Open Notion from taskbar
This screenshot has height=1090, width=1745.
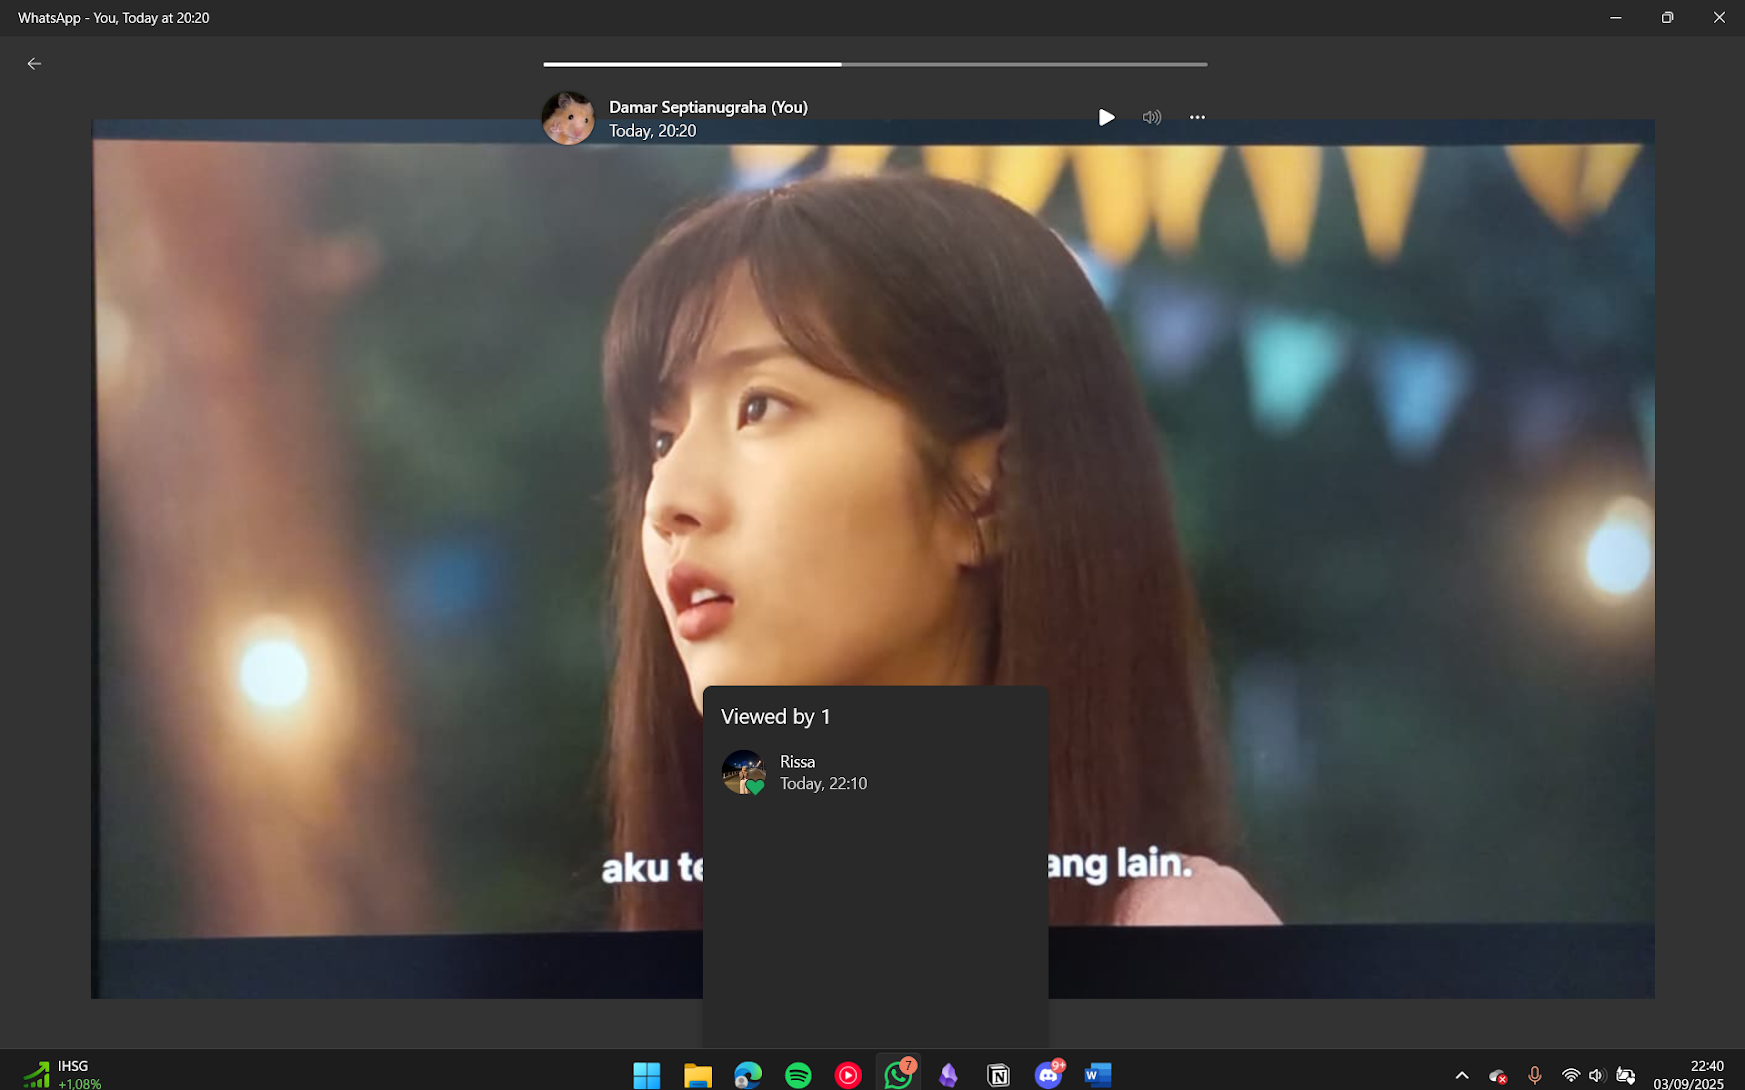pos(998,1075)
